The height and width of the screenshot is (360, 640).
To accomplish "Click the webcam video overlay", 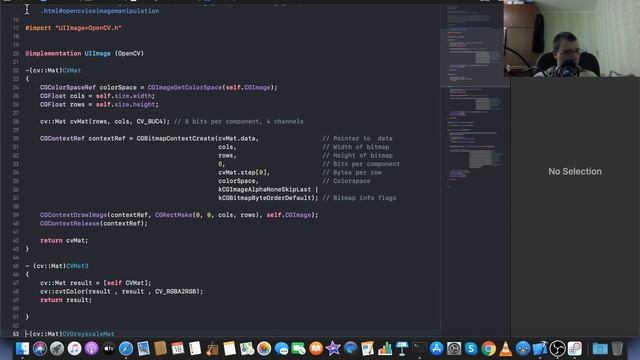I will [571, 38].
